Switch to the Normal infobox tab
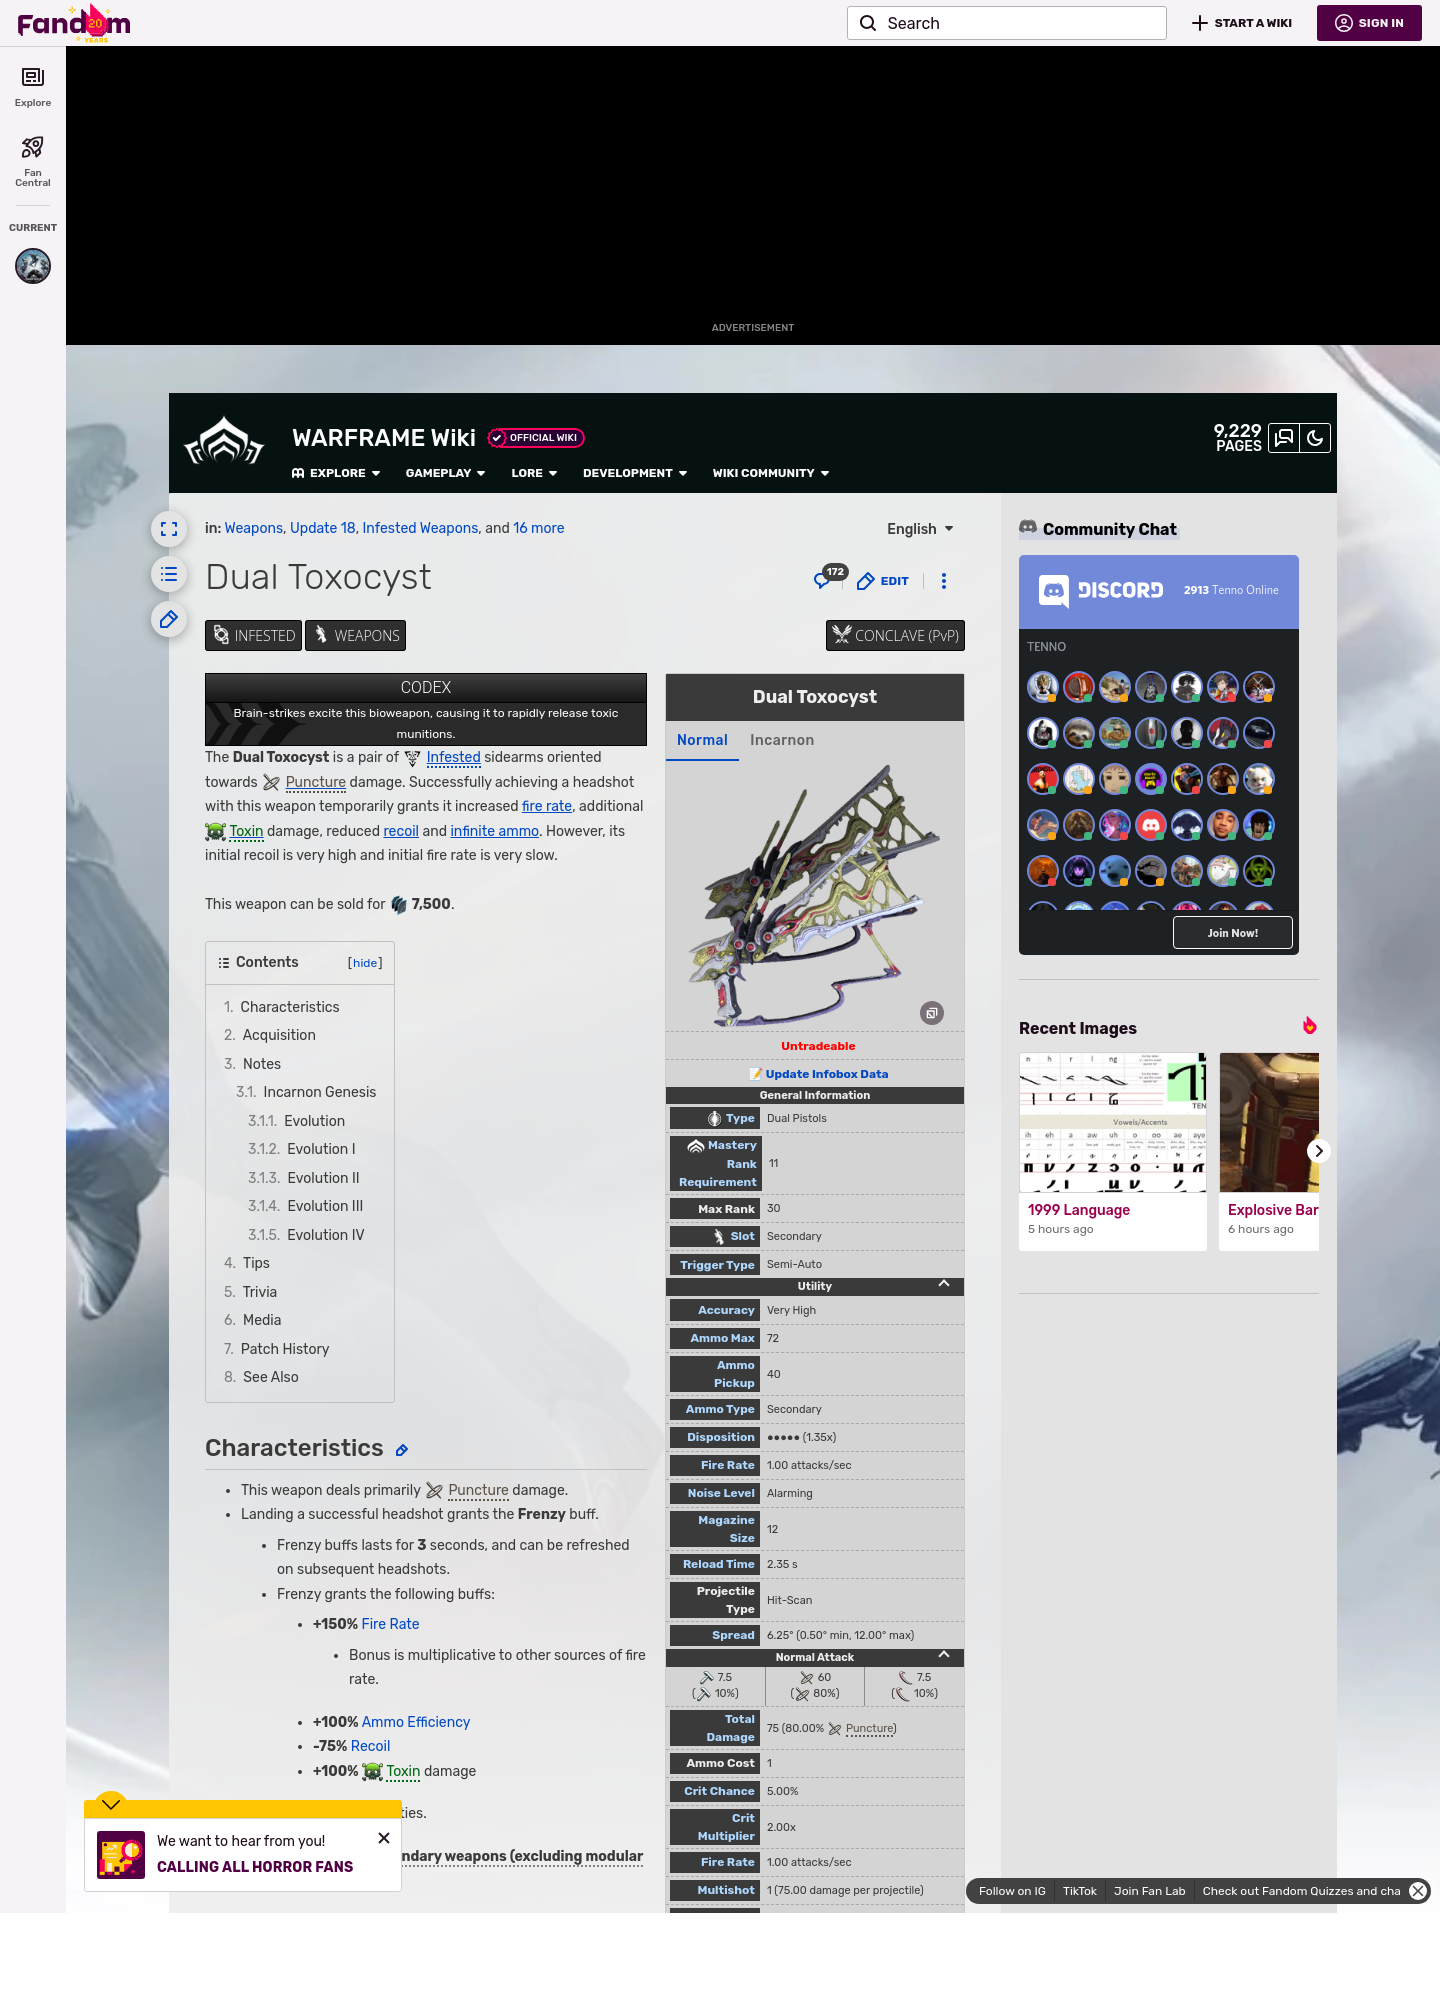Screen dimensions: 1440x2000 click(x=702, y=740)
